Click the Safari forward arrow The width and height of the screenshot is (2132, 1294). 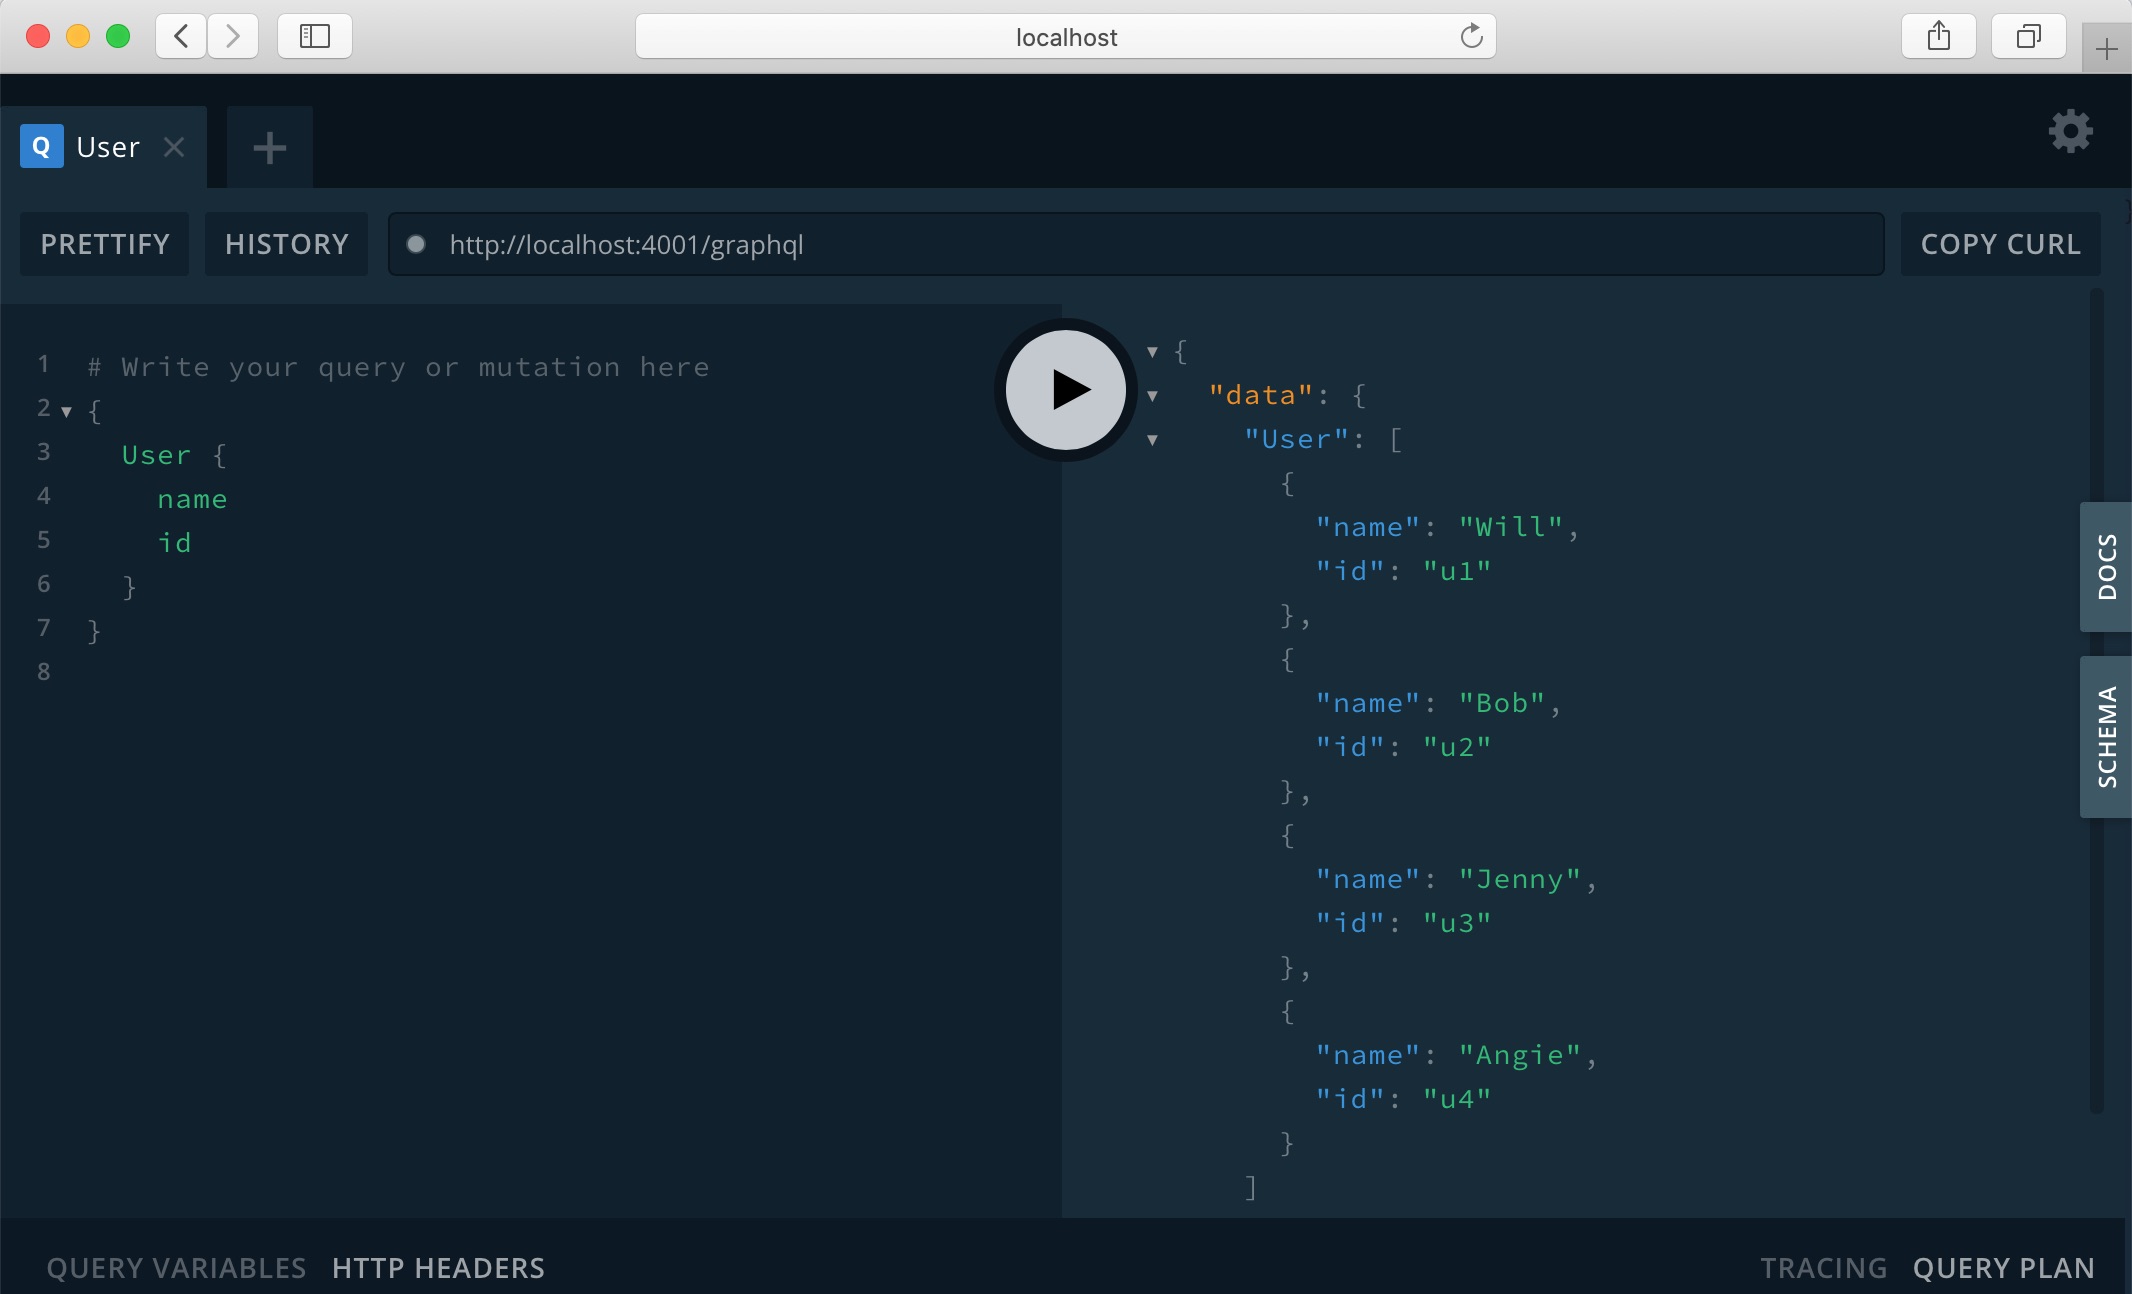(x=233, y=37)
